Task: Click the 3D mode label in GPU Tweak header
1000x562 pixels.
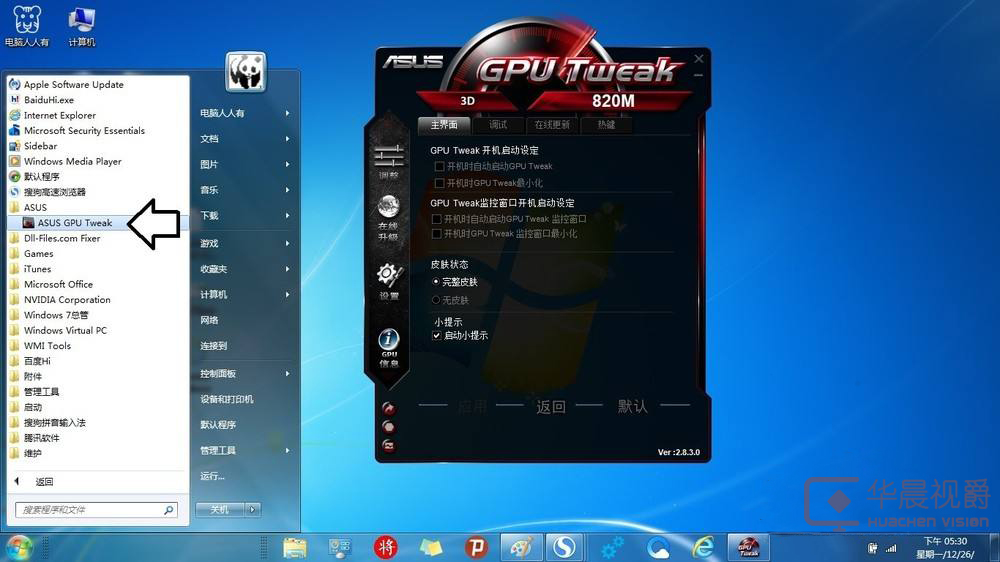Action: point(467,101)
